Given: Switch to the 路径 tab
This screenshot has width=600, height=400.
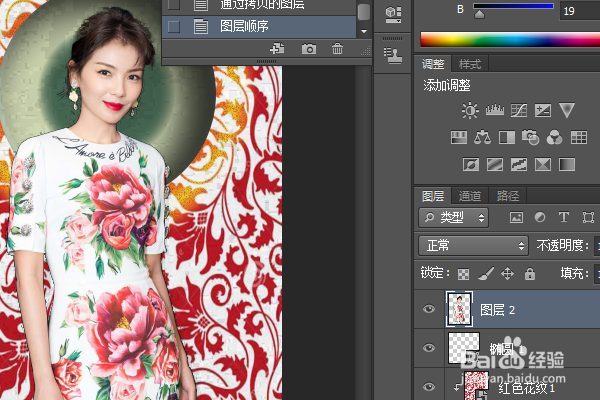Looking at the screenshot, I should [507, 196].
